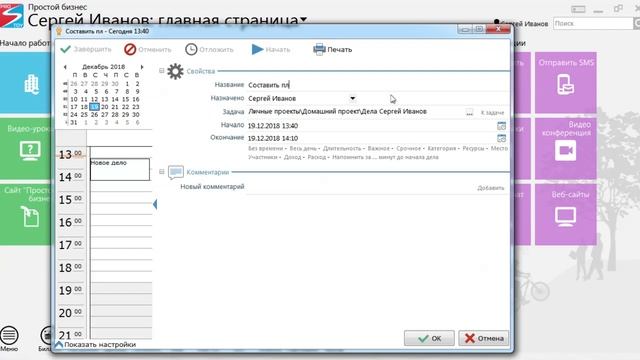The width and height of the screenshot is (640, 360).
Task: Click the Видео-уроки tile in main window
Action: (26, 149)
